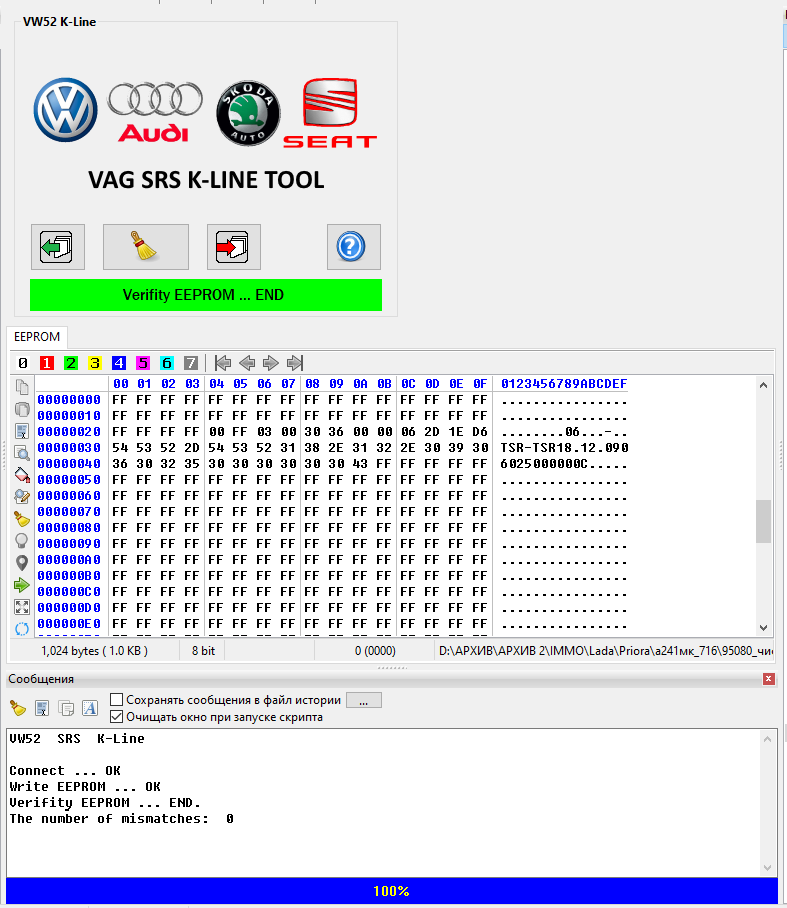Click address row 00000030

(x=69, y=448)
